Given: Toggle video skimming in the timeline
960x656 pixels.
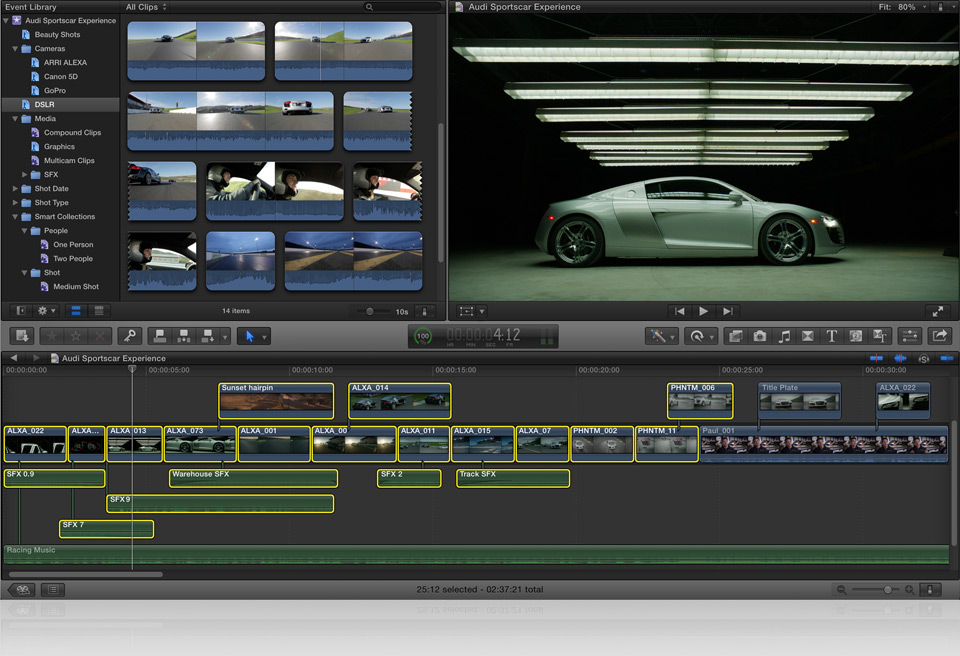Looking at the screenshot, I should pos(876,358).
